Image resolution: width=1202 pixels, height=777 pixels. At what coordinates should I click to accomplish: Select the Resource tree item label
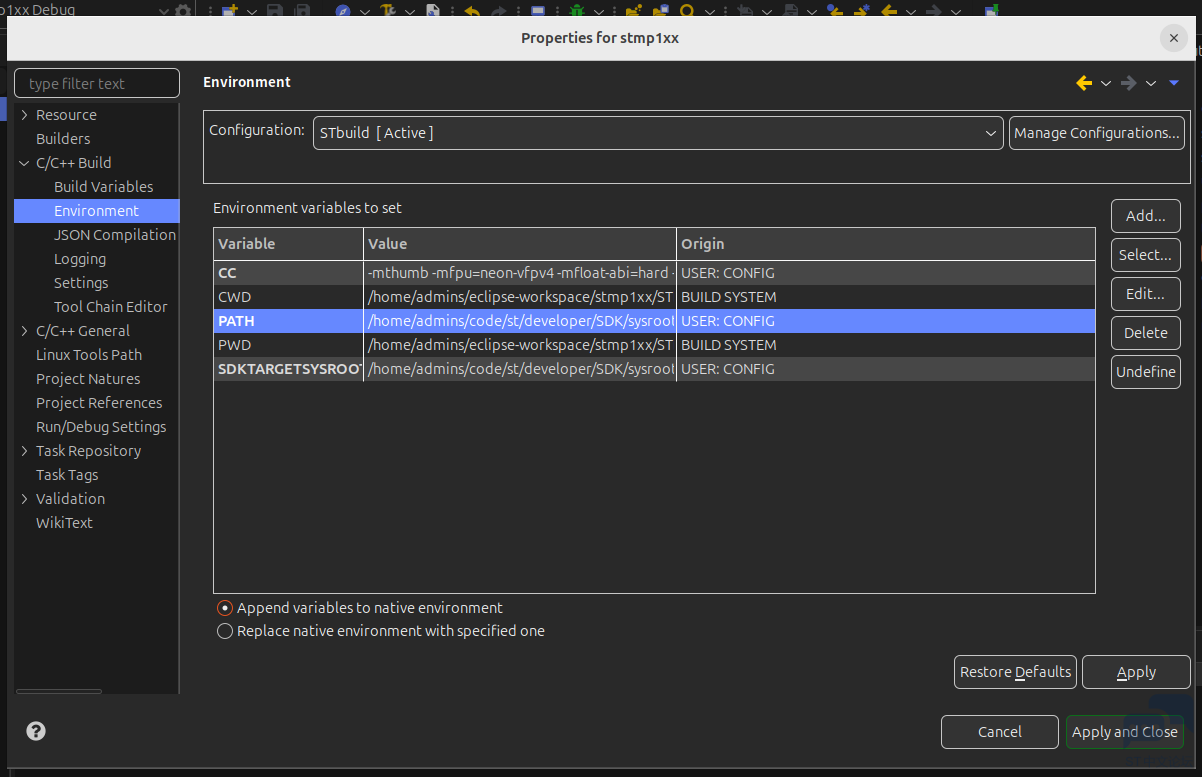[66, 115]
